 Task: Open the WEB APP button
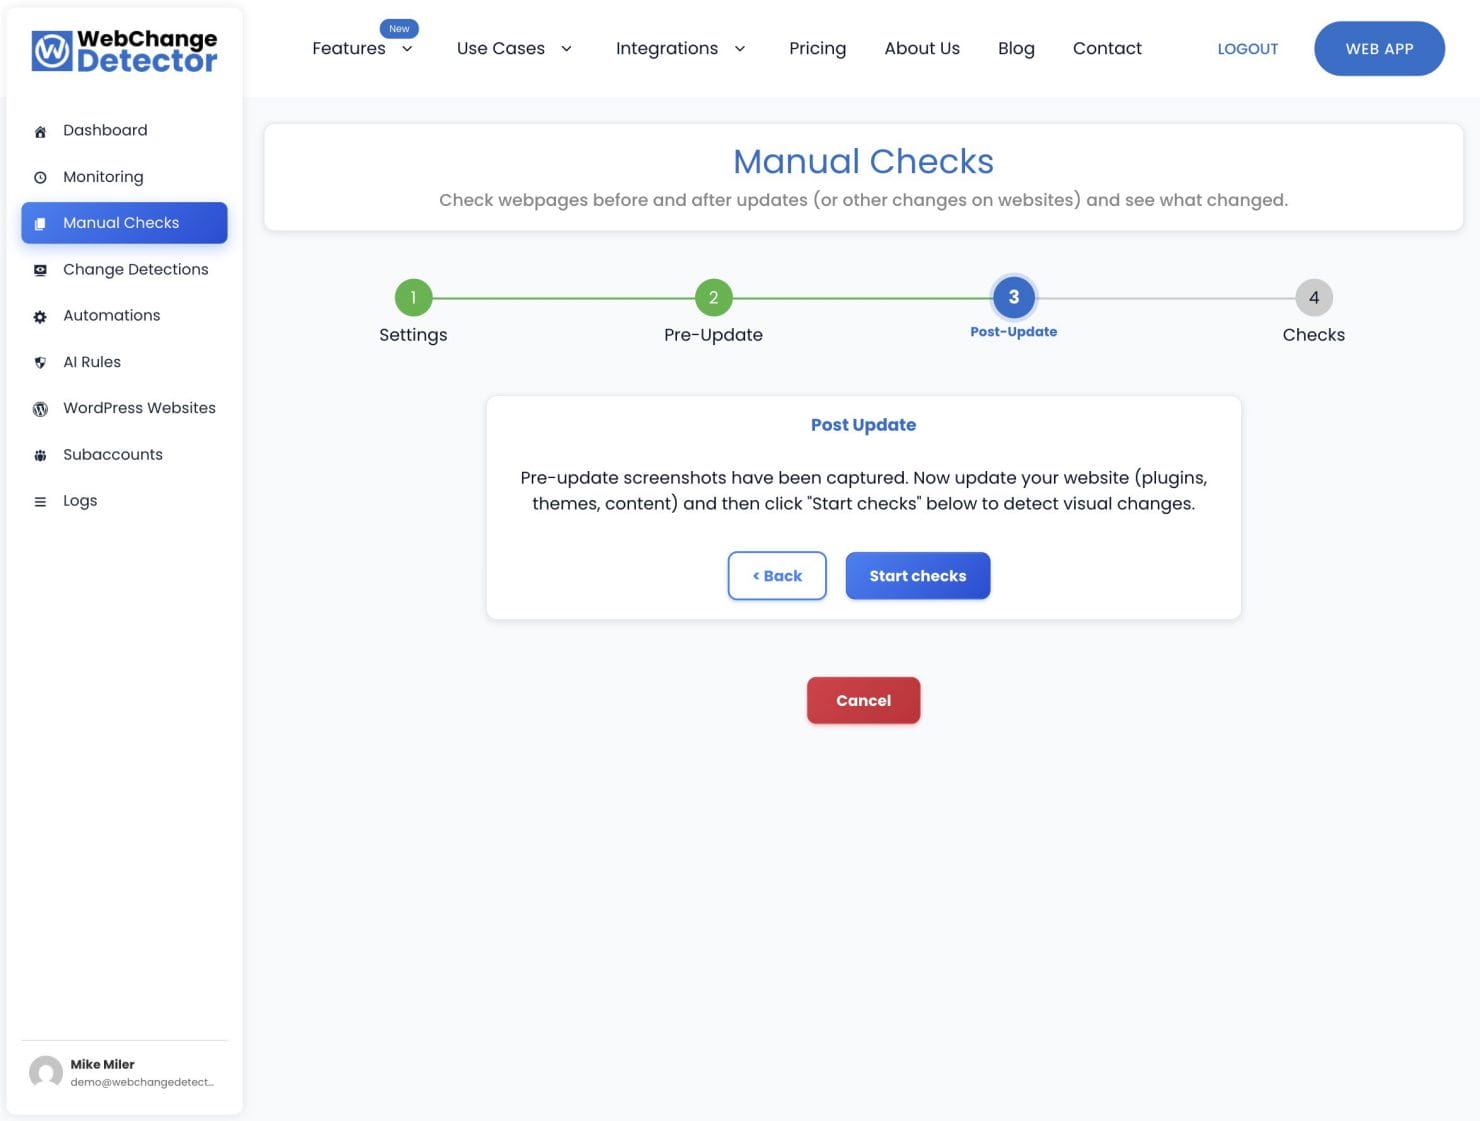click(x=1379, y=48)
